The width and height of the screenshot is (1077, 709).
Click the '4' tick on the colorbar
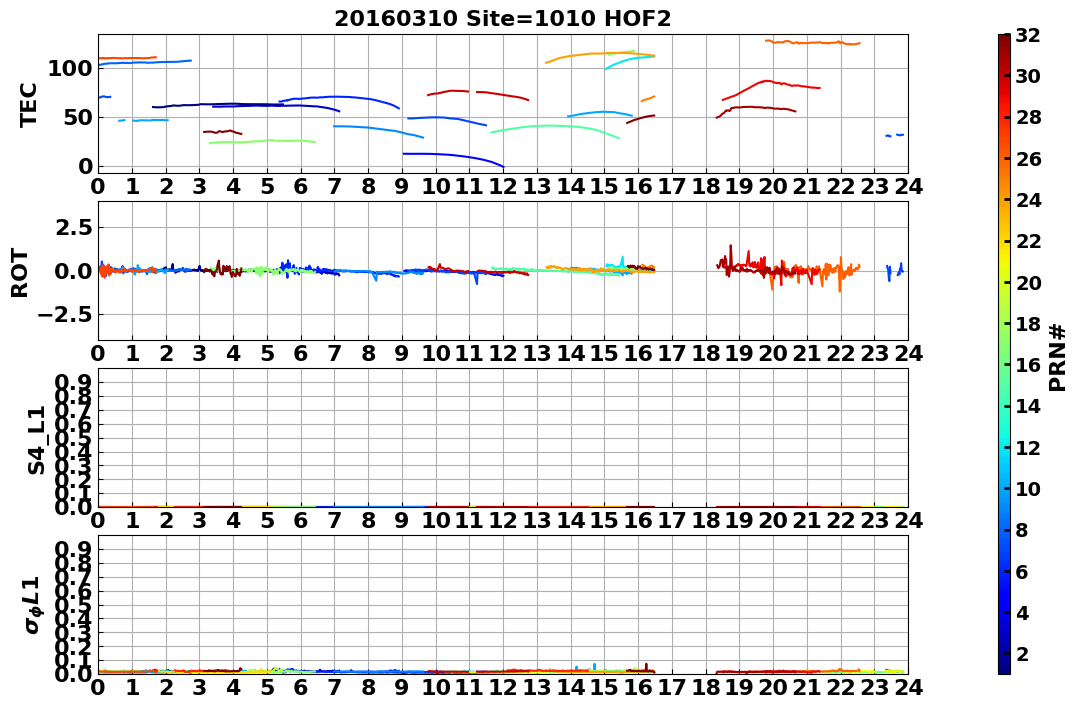(1022, 612)
